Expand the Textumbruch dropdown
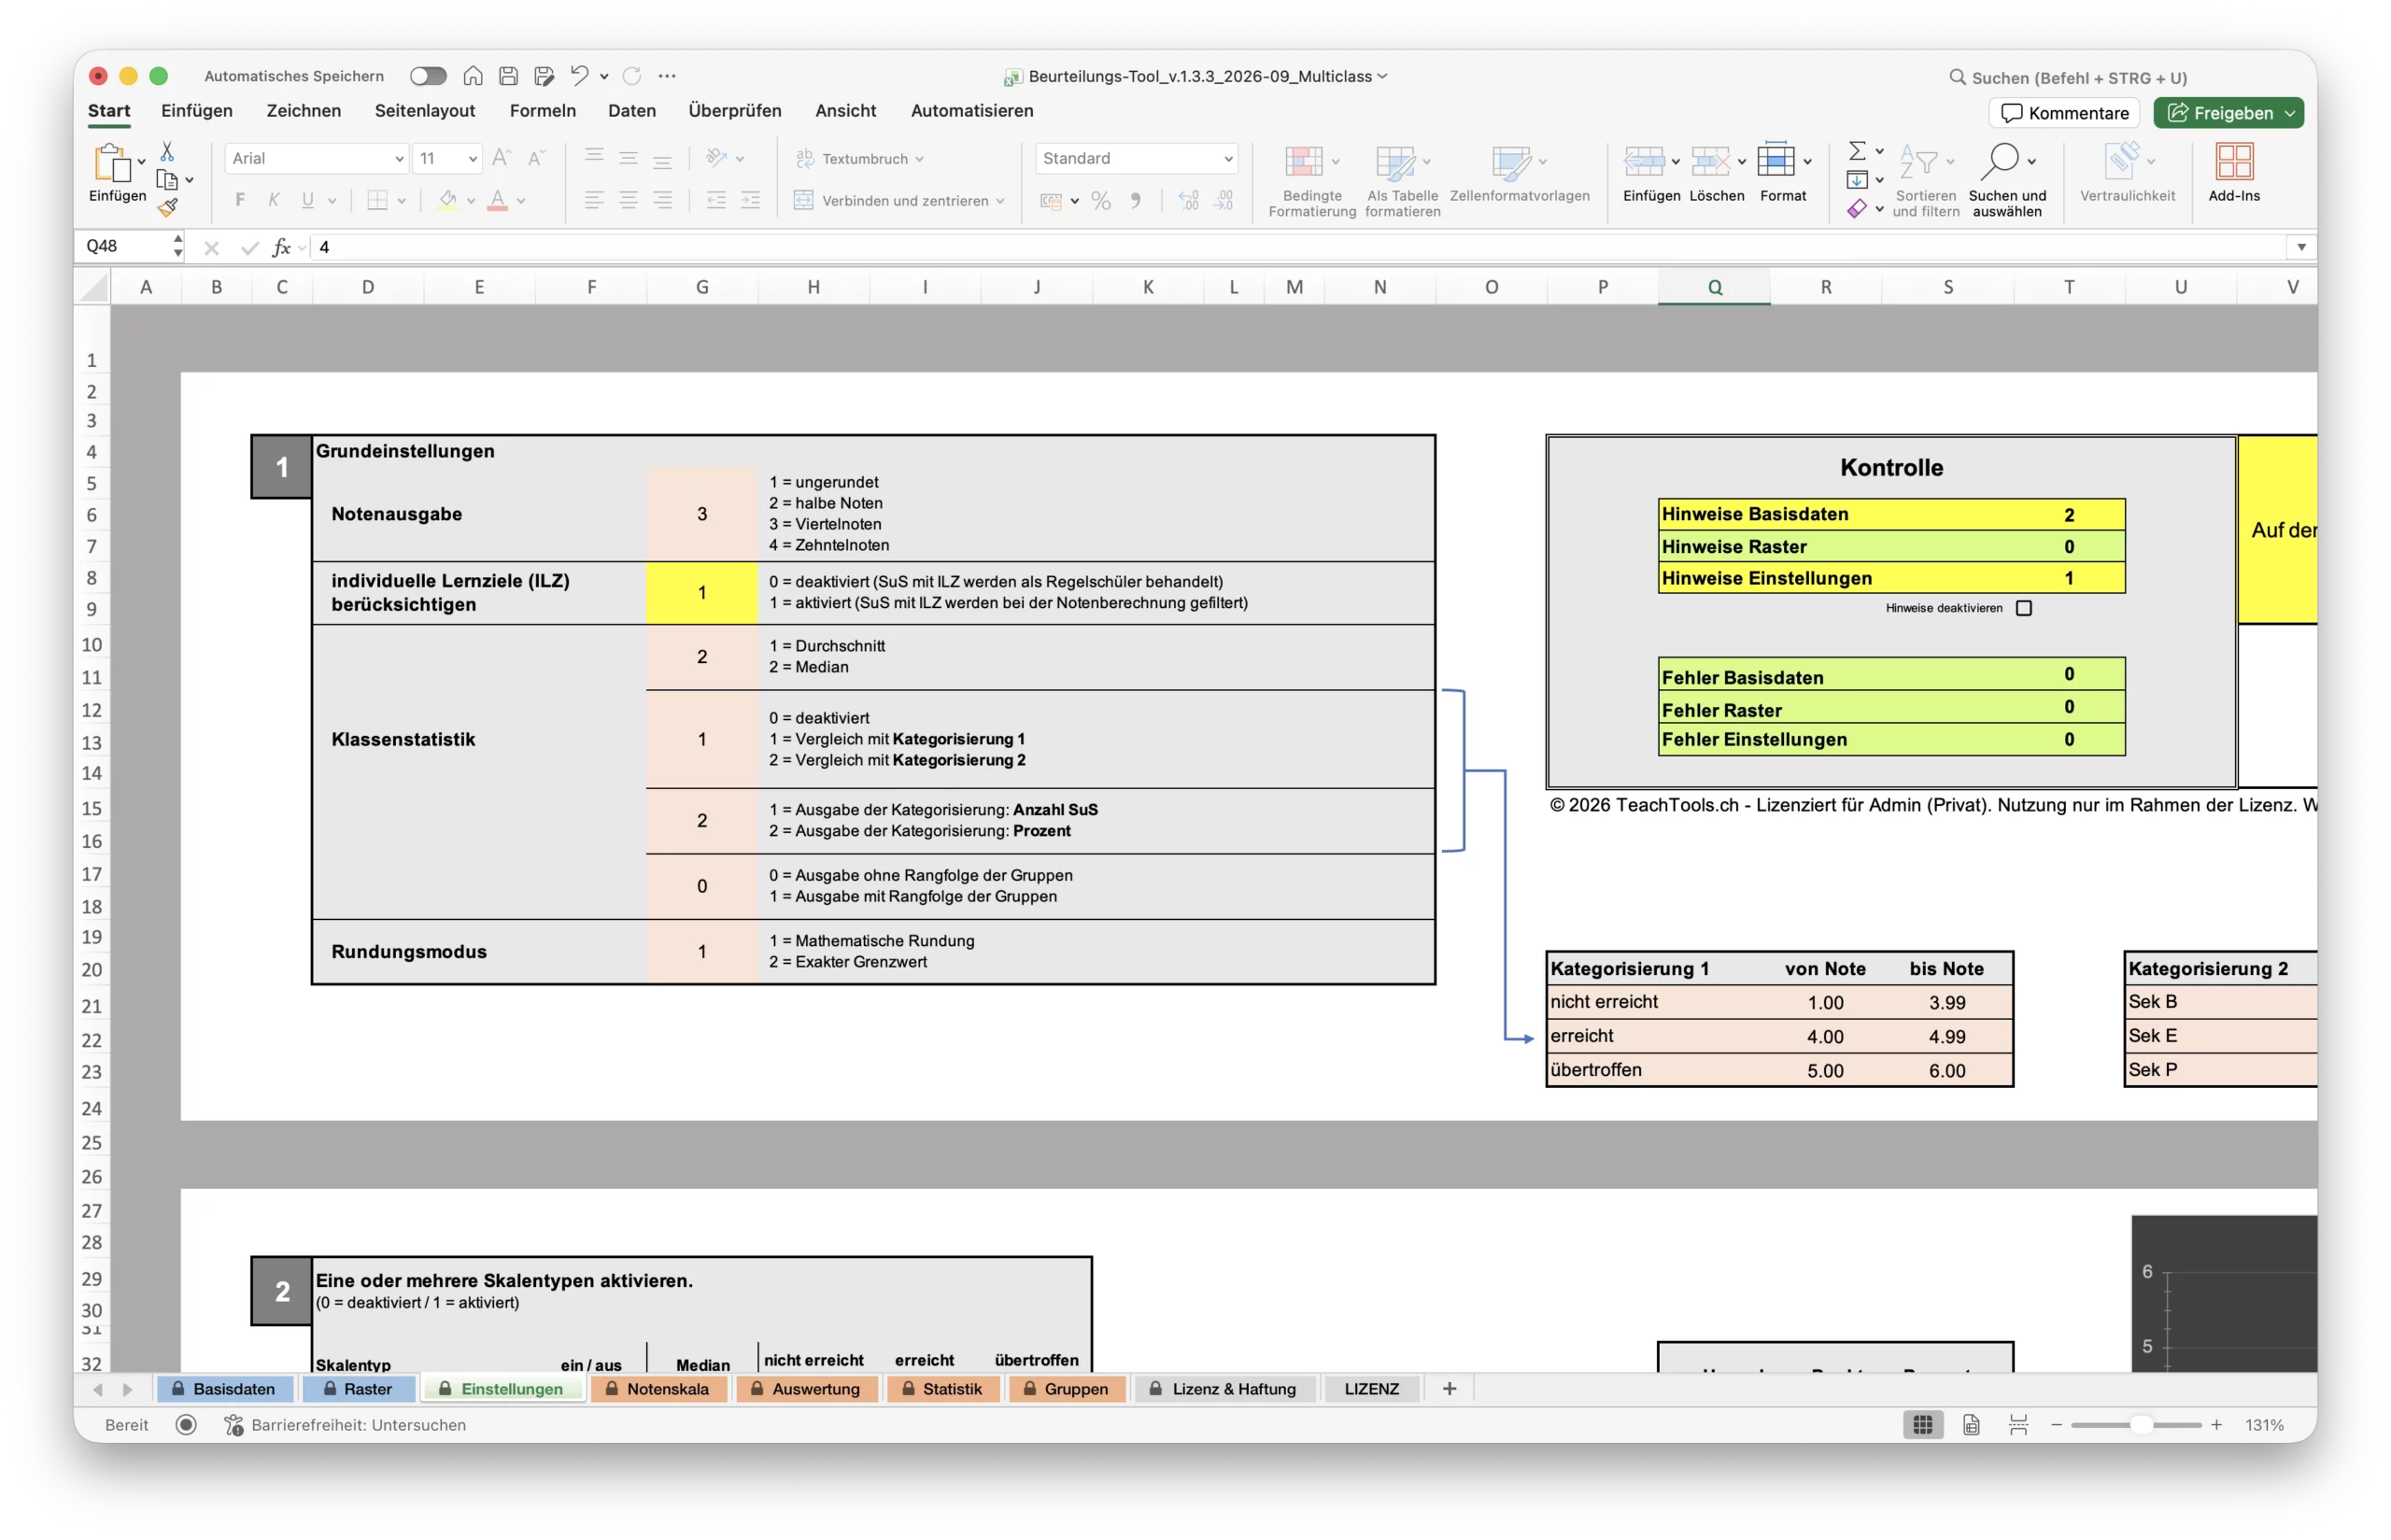Viewport: 2391px width, 1540px height. tap(919, 159)
